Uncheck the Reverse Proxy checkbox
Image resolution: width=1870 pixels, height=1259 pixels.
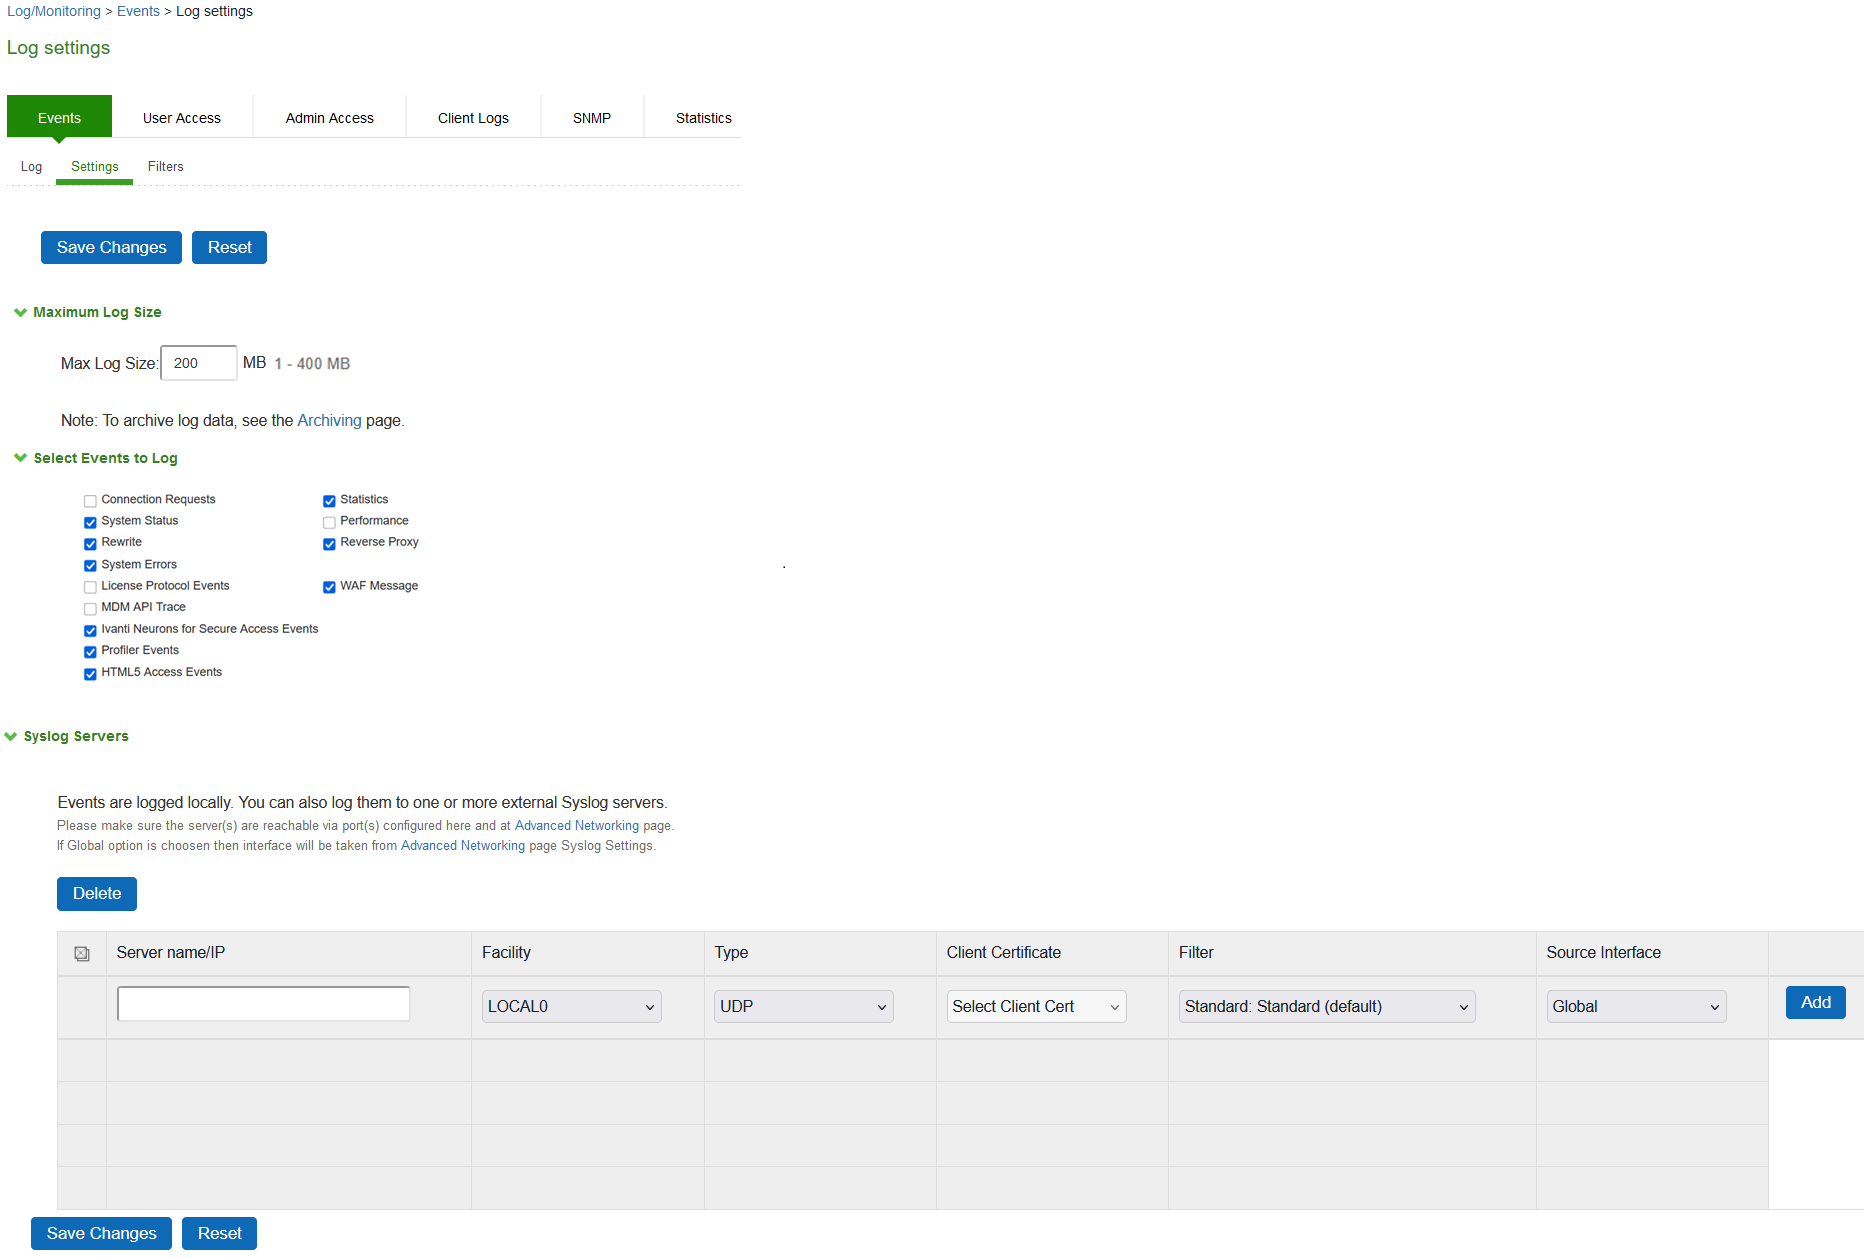pos(329,544)
